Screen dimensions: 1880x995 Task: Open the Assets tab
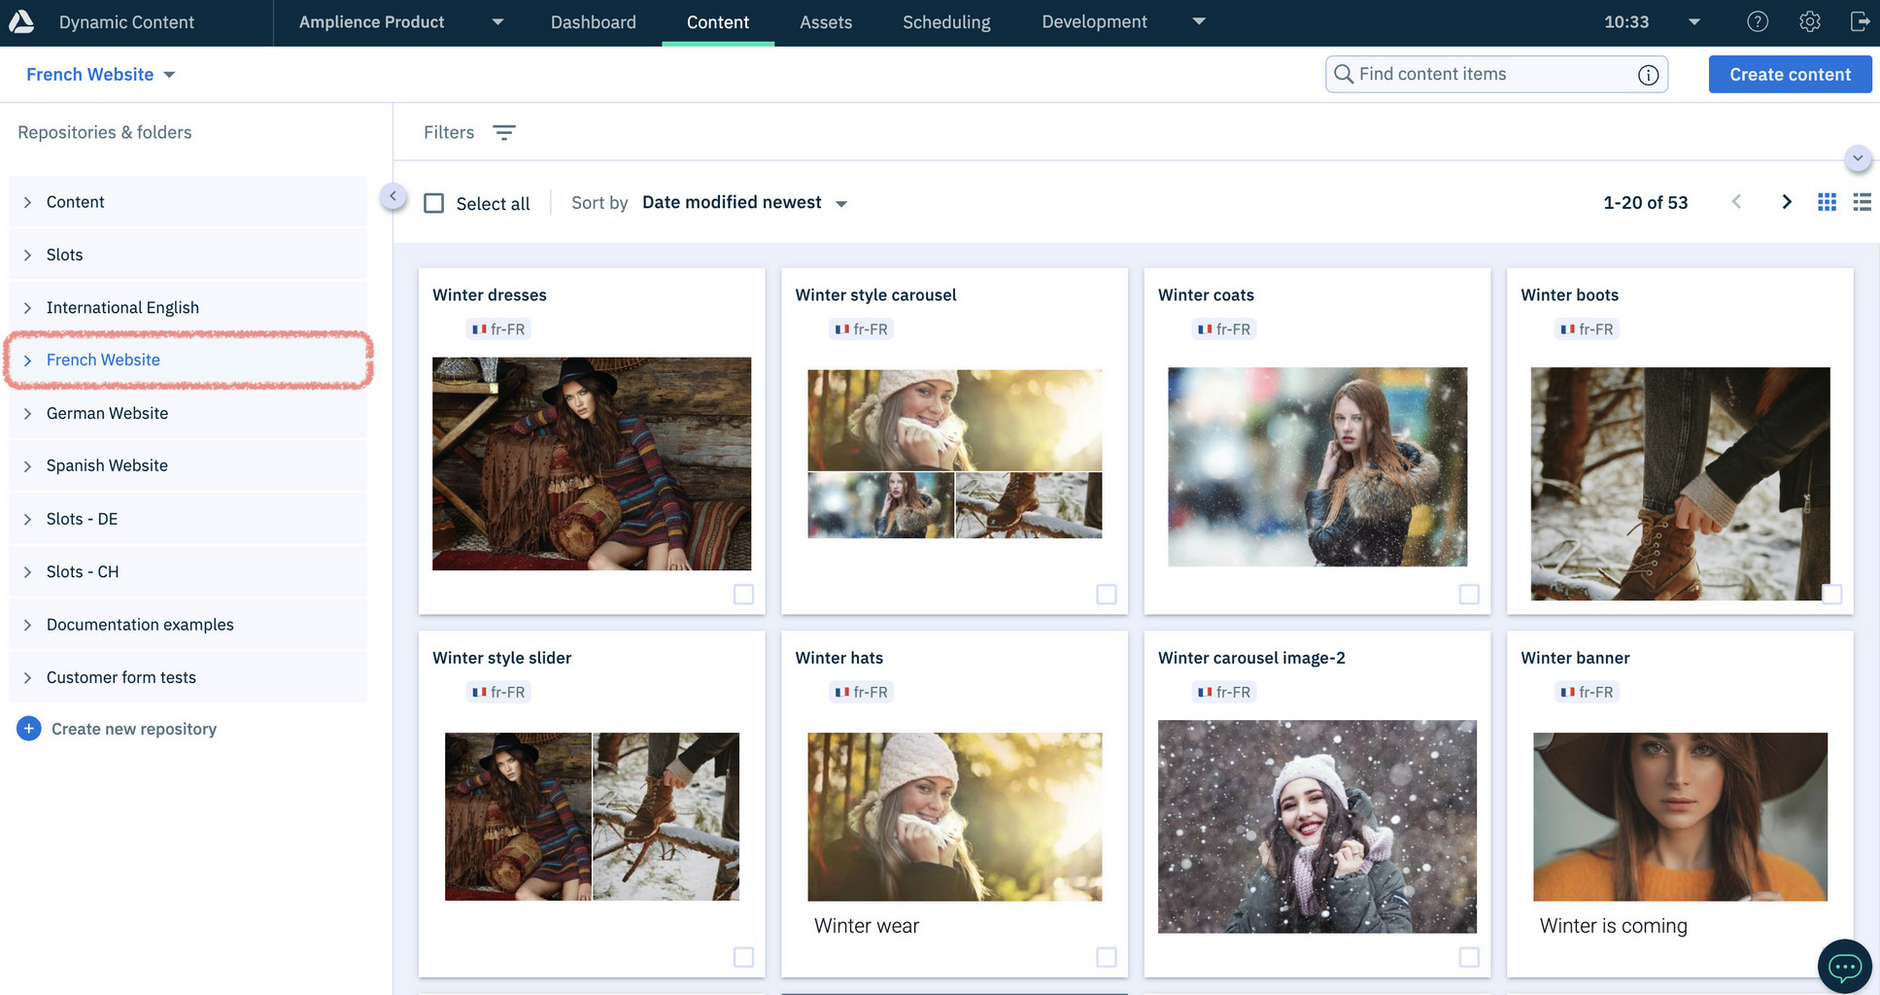click(x=826, y=22)
